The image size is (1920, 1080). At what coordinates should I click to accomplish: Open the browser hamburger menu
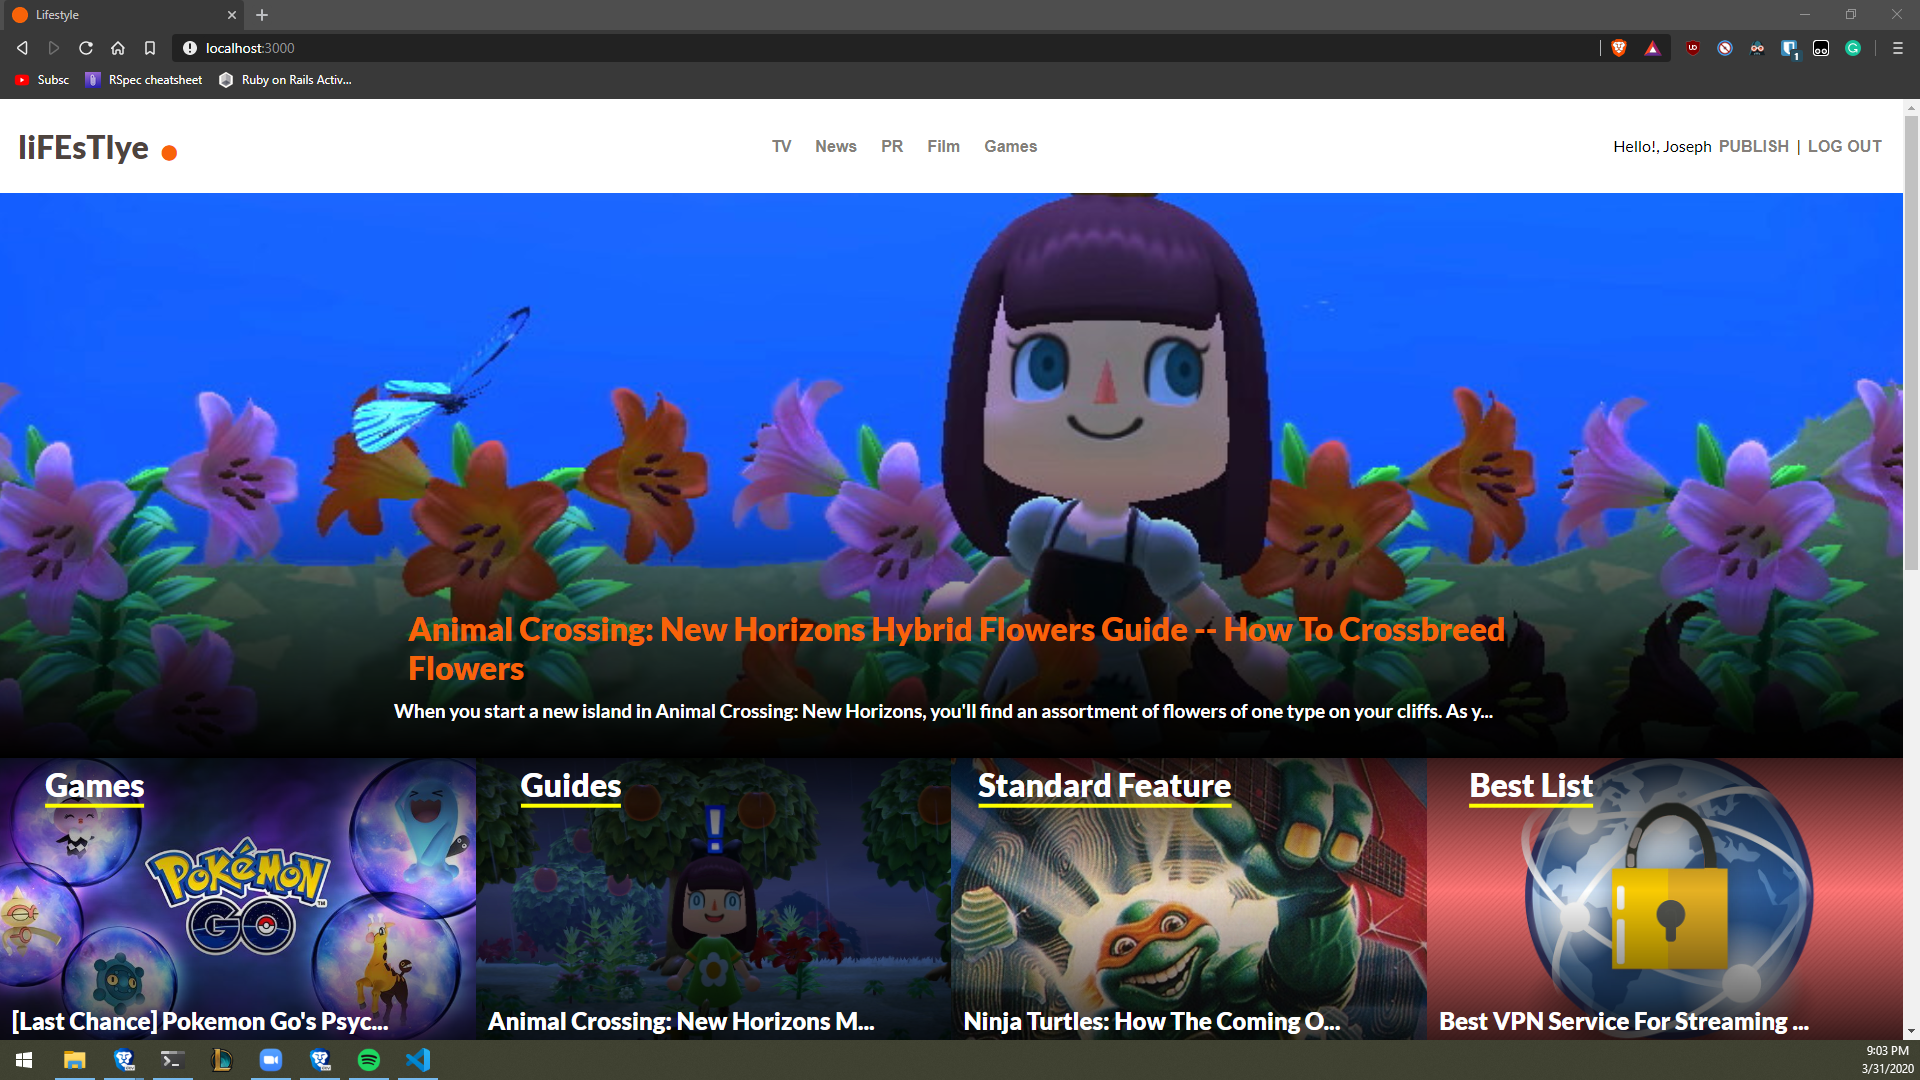click(1897, 48)
